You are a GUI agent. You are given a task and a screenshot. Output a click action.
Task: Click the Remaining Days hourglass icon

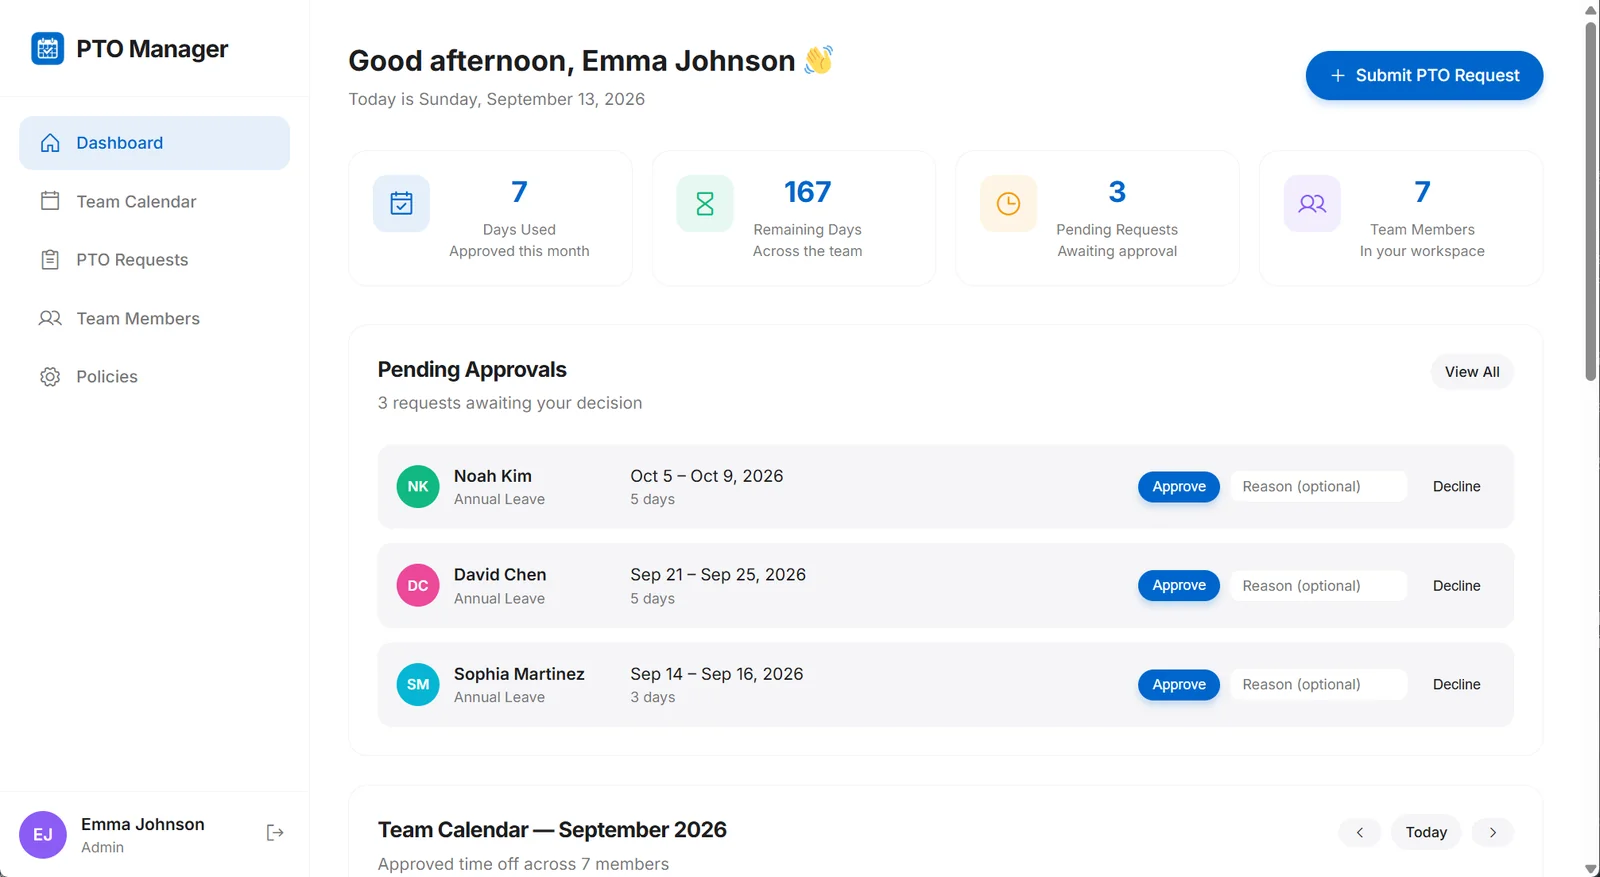point(705,203)
